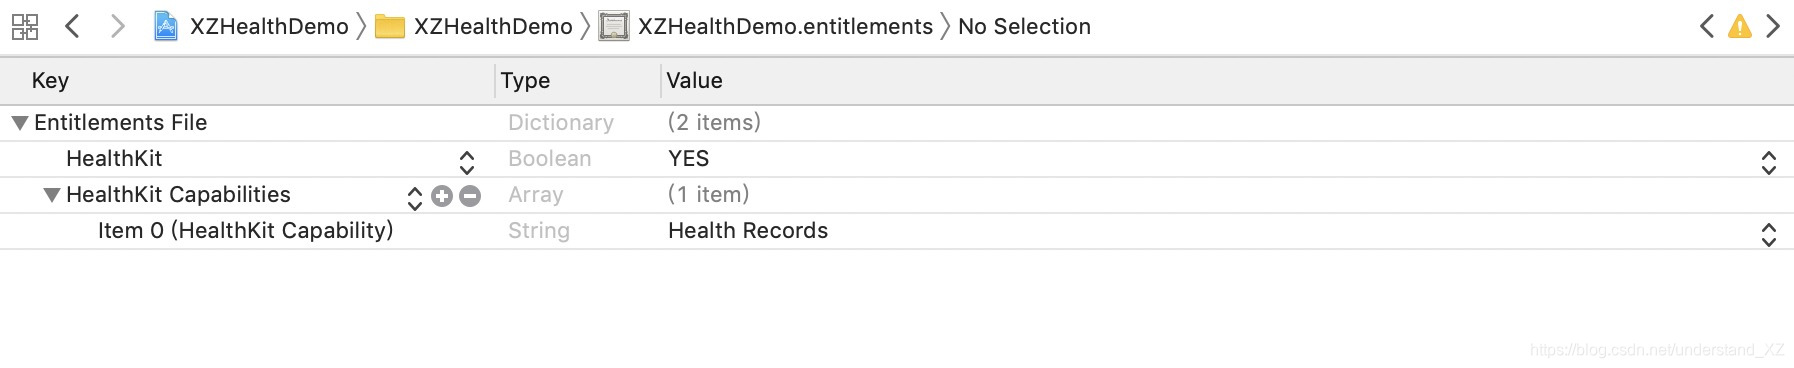The width and height of the screenshot is (1794, 368).
Task: Jump to previous issue arrow
Action: (1707, 26)
